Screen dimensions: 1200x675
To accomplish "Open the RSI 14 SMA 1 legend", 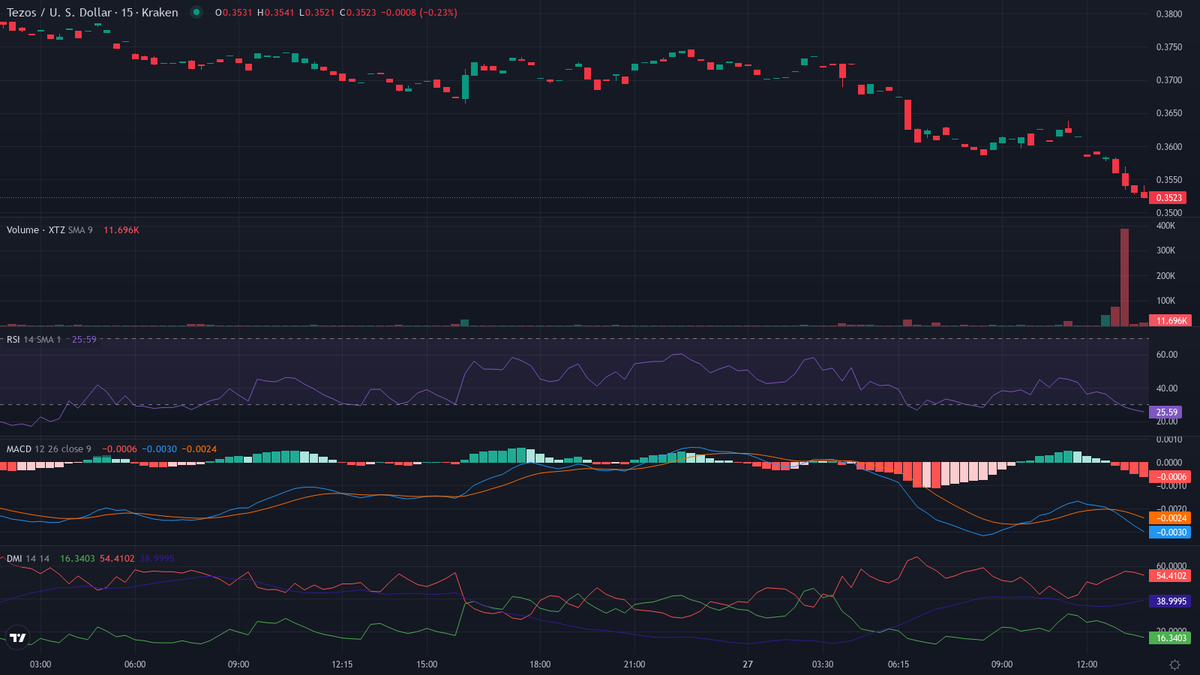I will pos(35,339).
